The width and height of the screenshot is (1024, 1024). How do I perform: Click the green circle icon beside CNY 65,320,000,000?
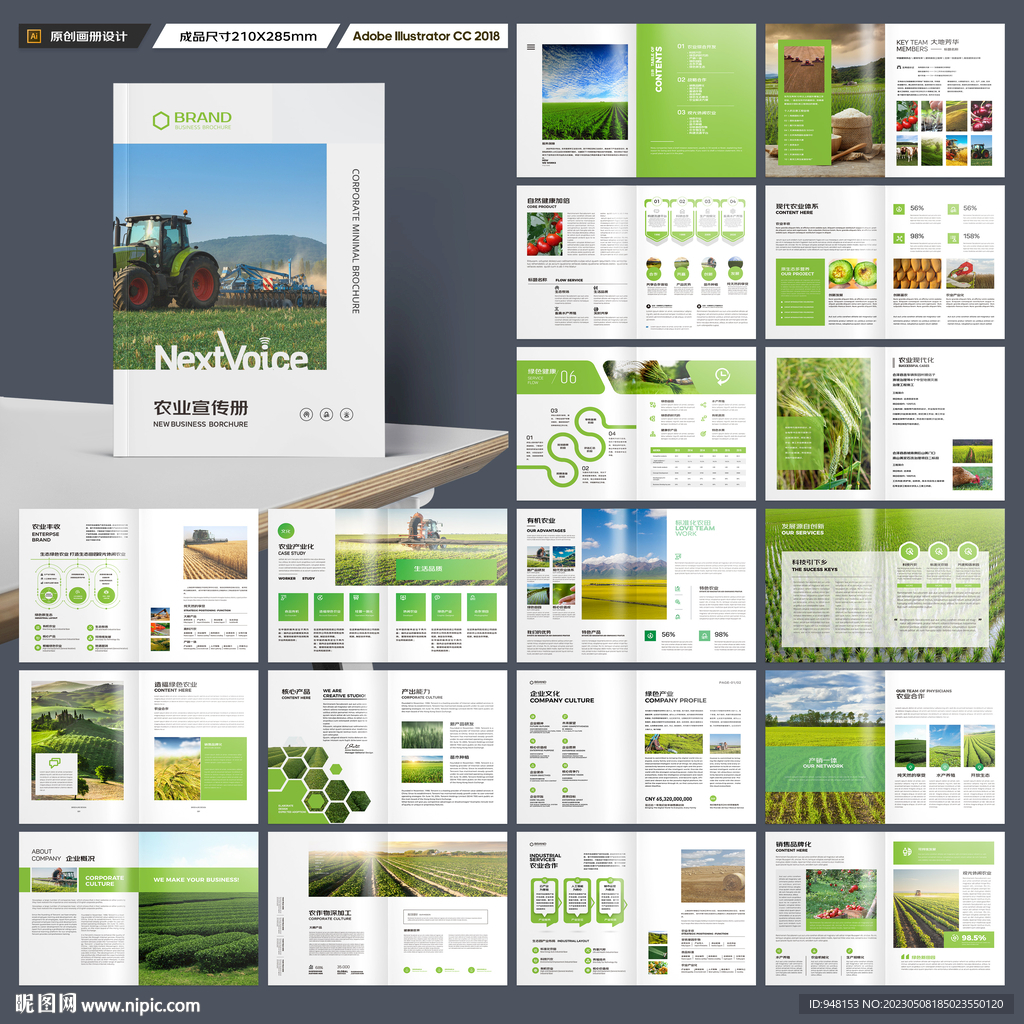click(713, 799)
